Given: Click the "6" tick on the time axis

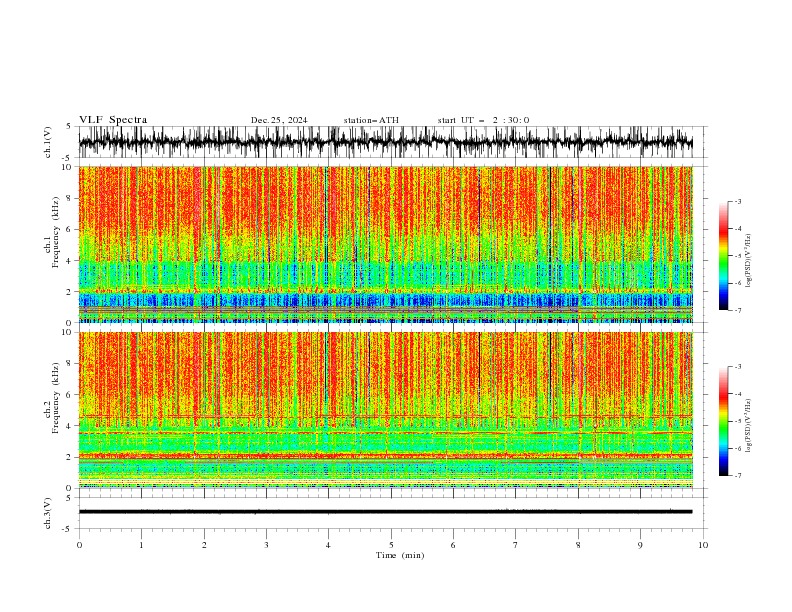Looking at the screenshot, I should [453, 545].
